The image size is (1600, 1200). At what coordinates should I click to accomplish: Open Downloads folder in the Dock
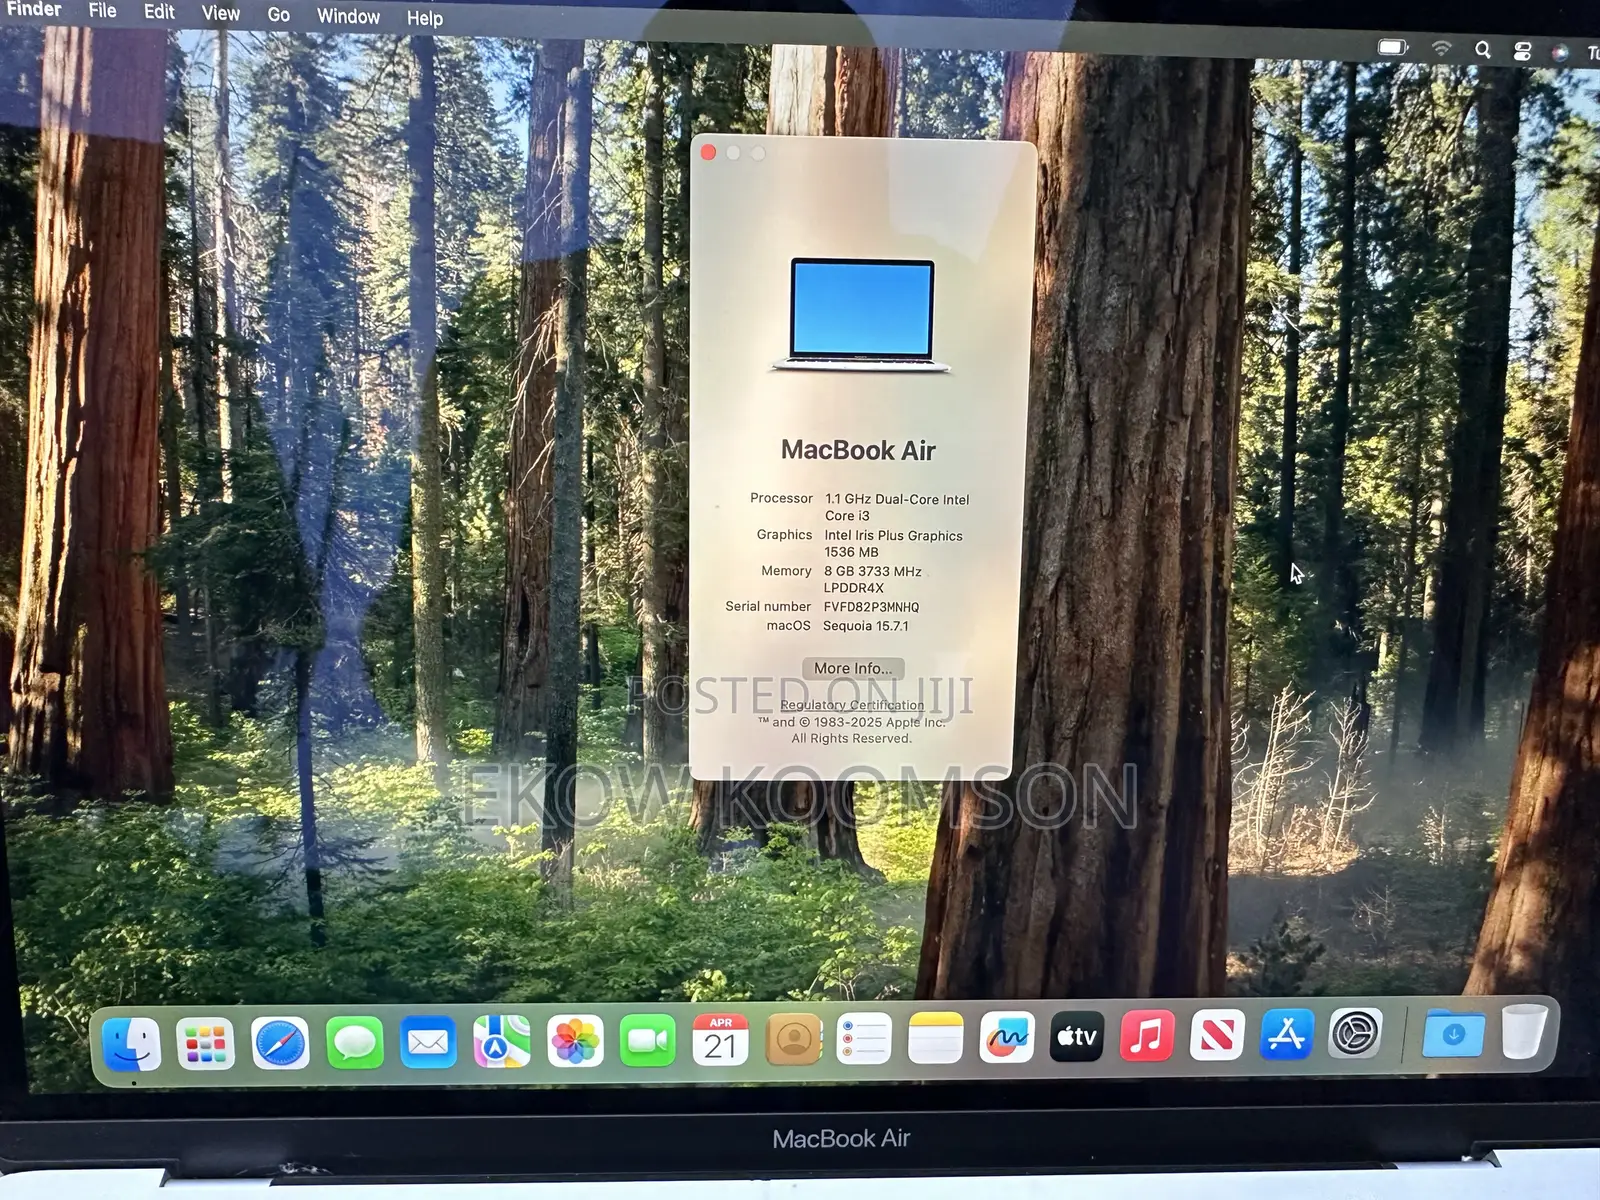[1454, 1033]
